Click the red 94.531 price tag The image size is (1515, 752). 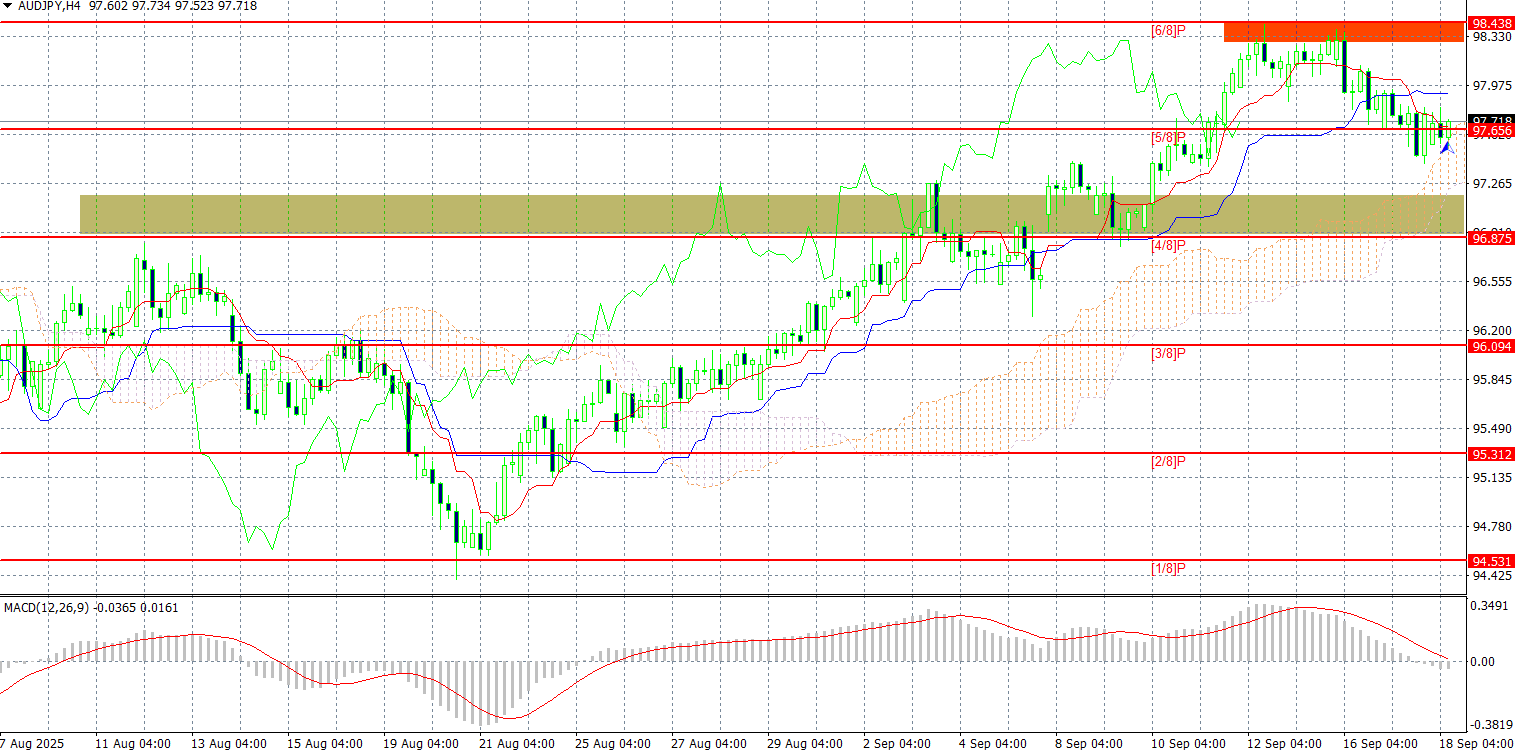coord(1491,561)
